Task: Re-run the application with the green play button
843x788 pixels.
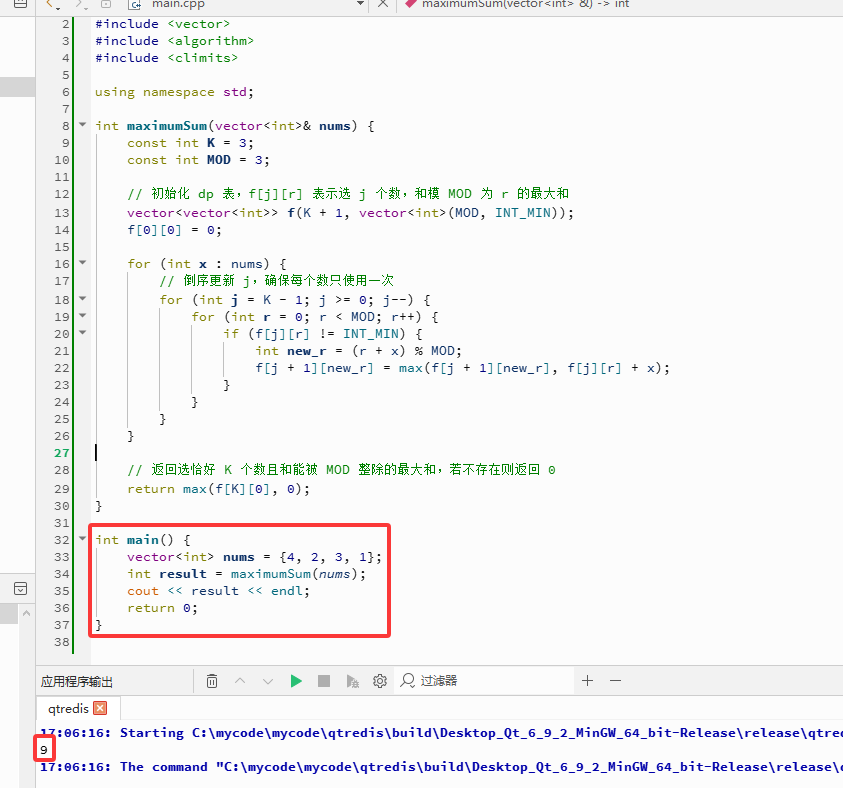Action: click(296, 681)
